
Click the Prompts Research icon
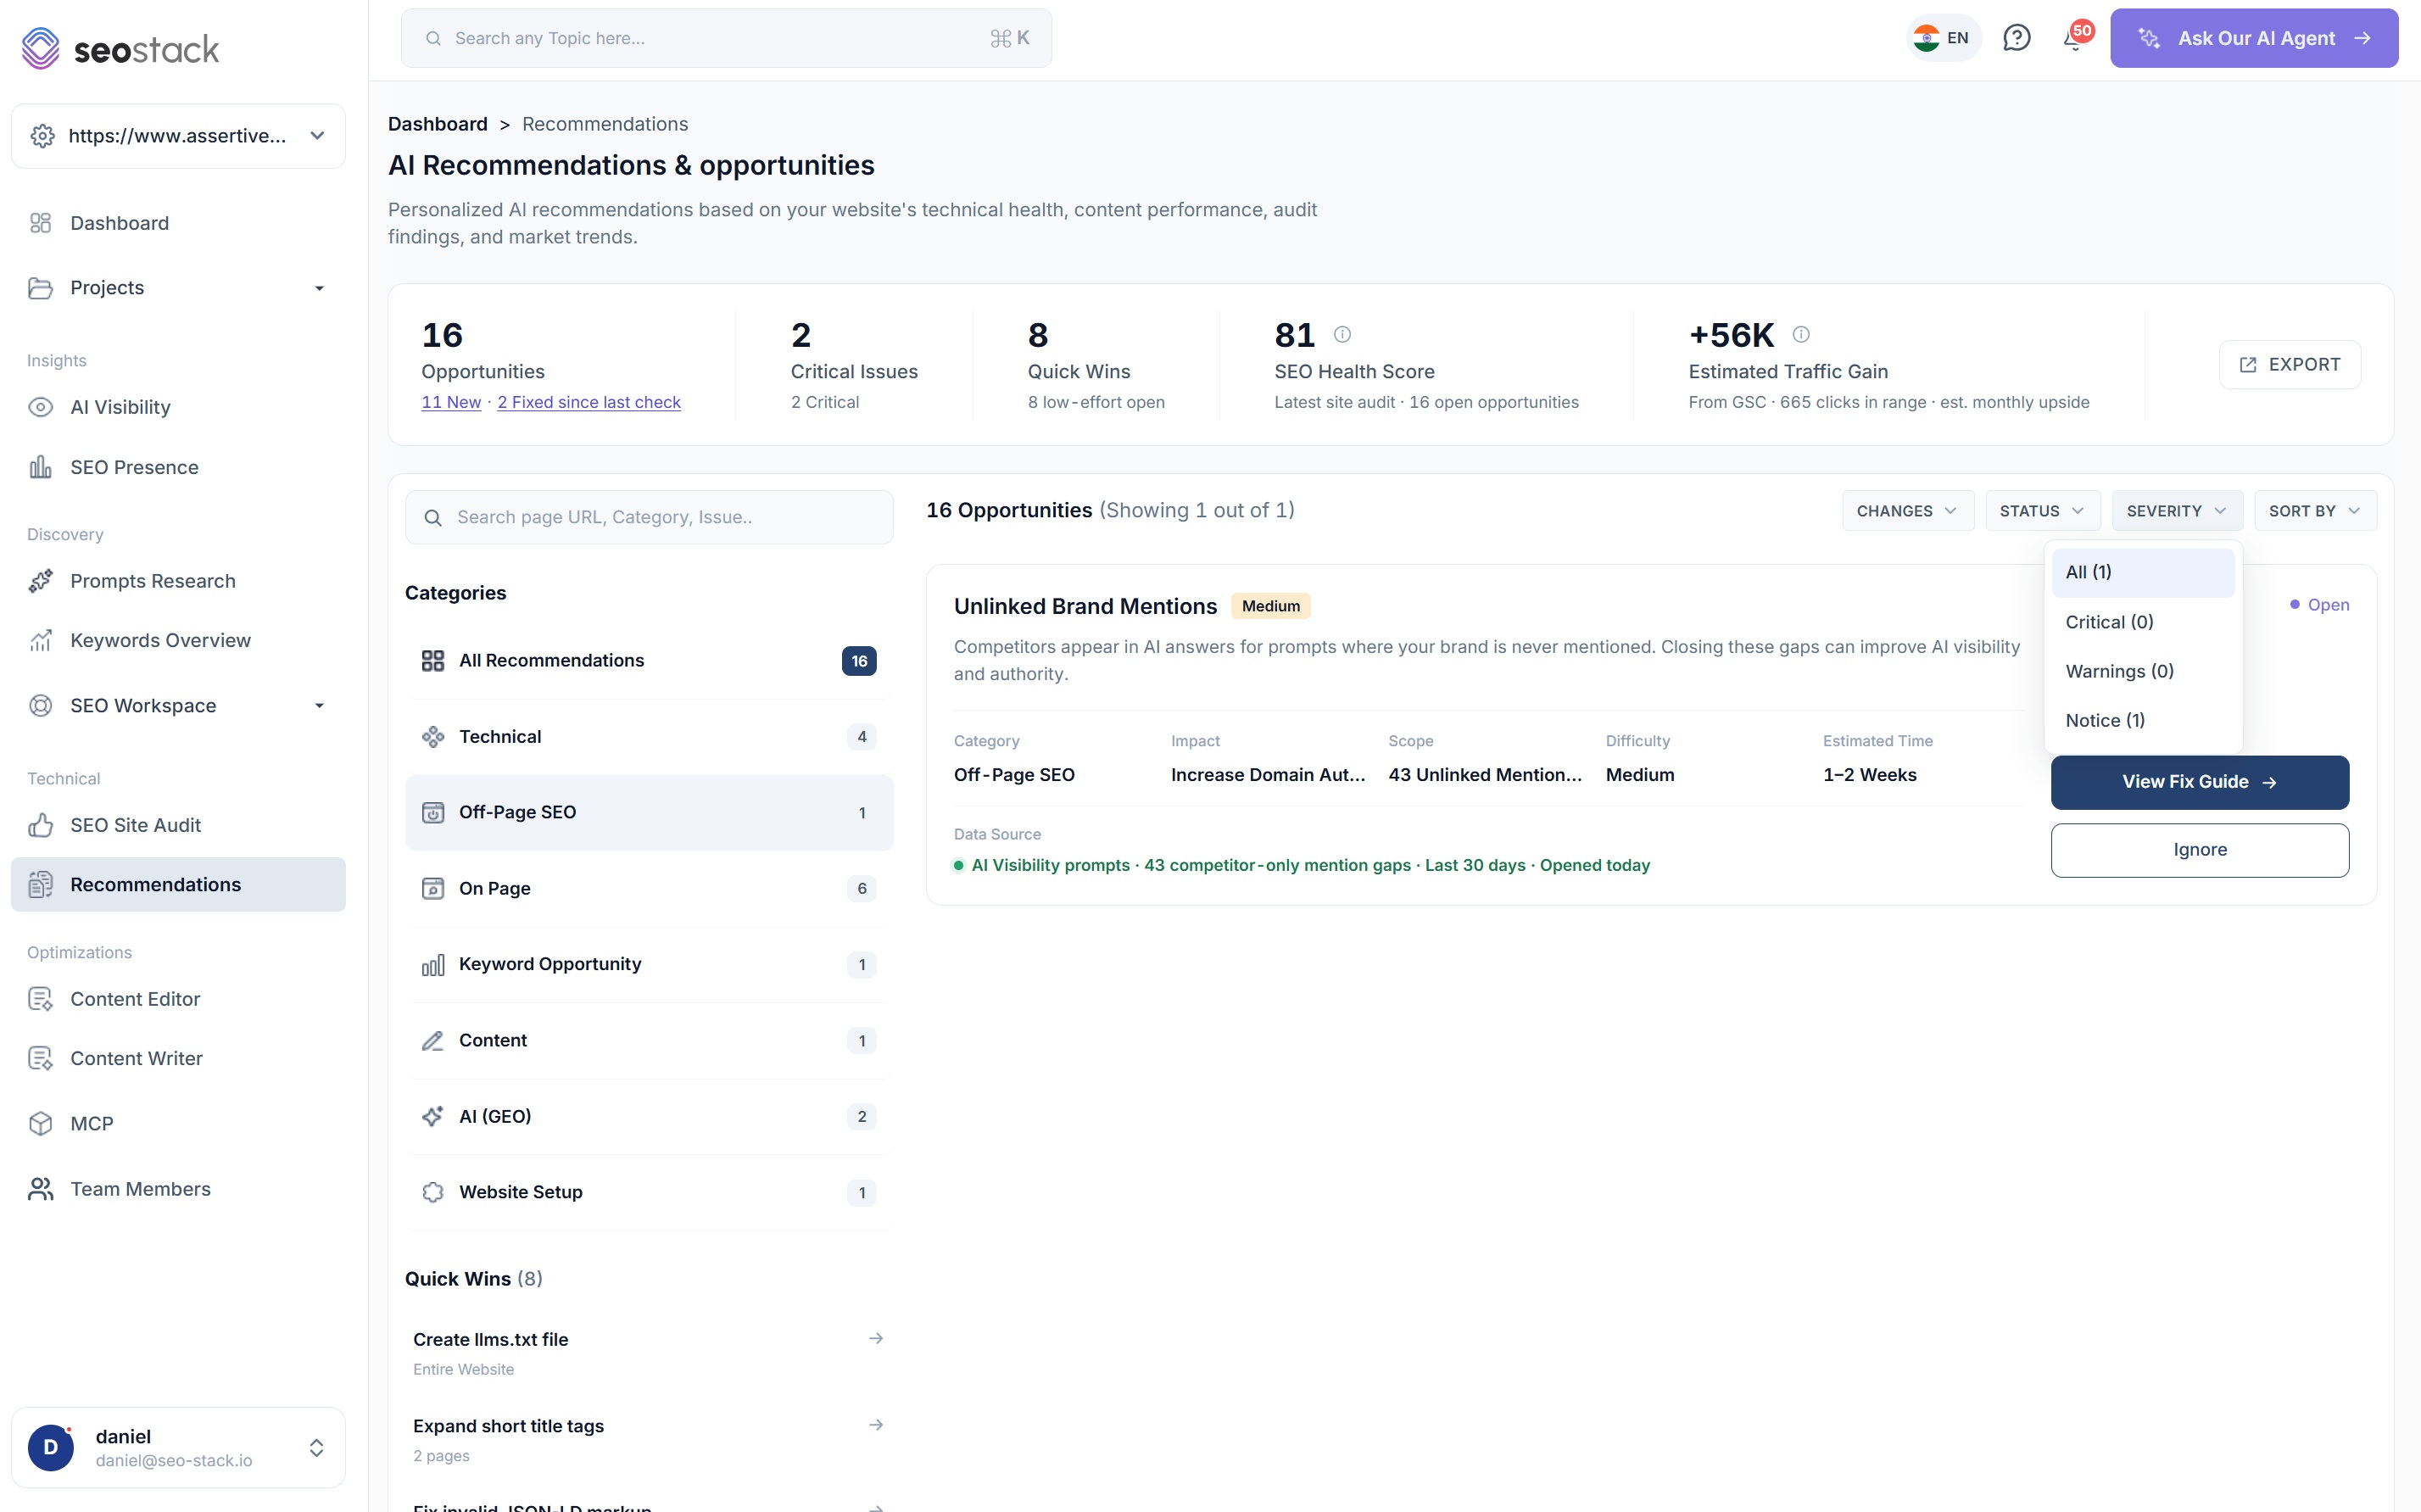[40, 581]
